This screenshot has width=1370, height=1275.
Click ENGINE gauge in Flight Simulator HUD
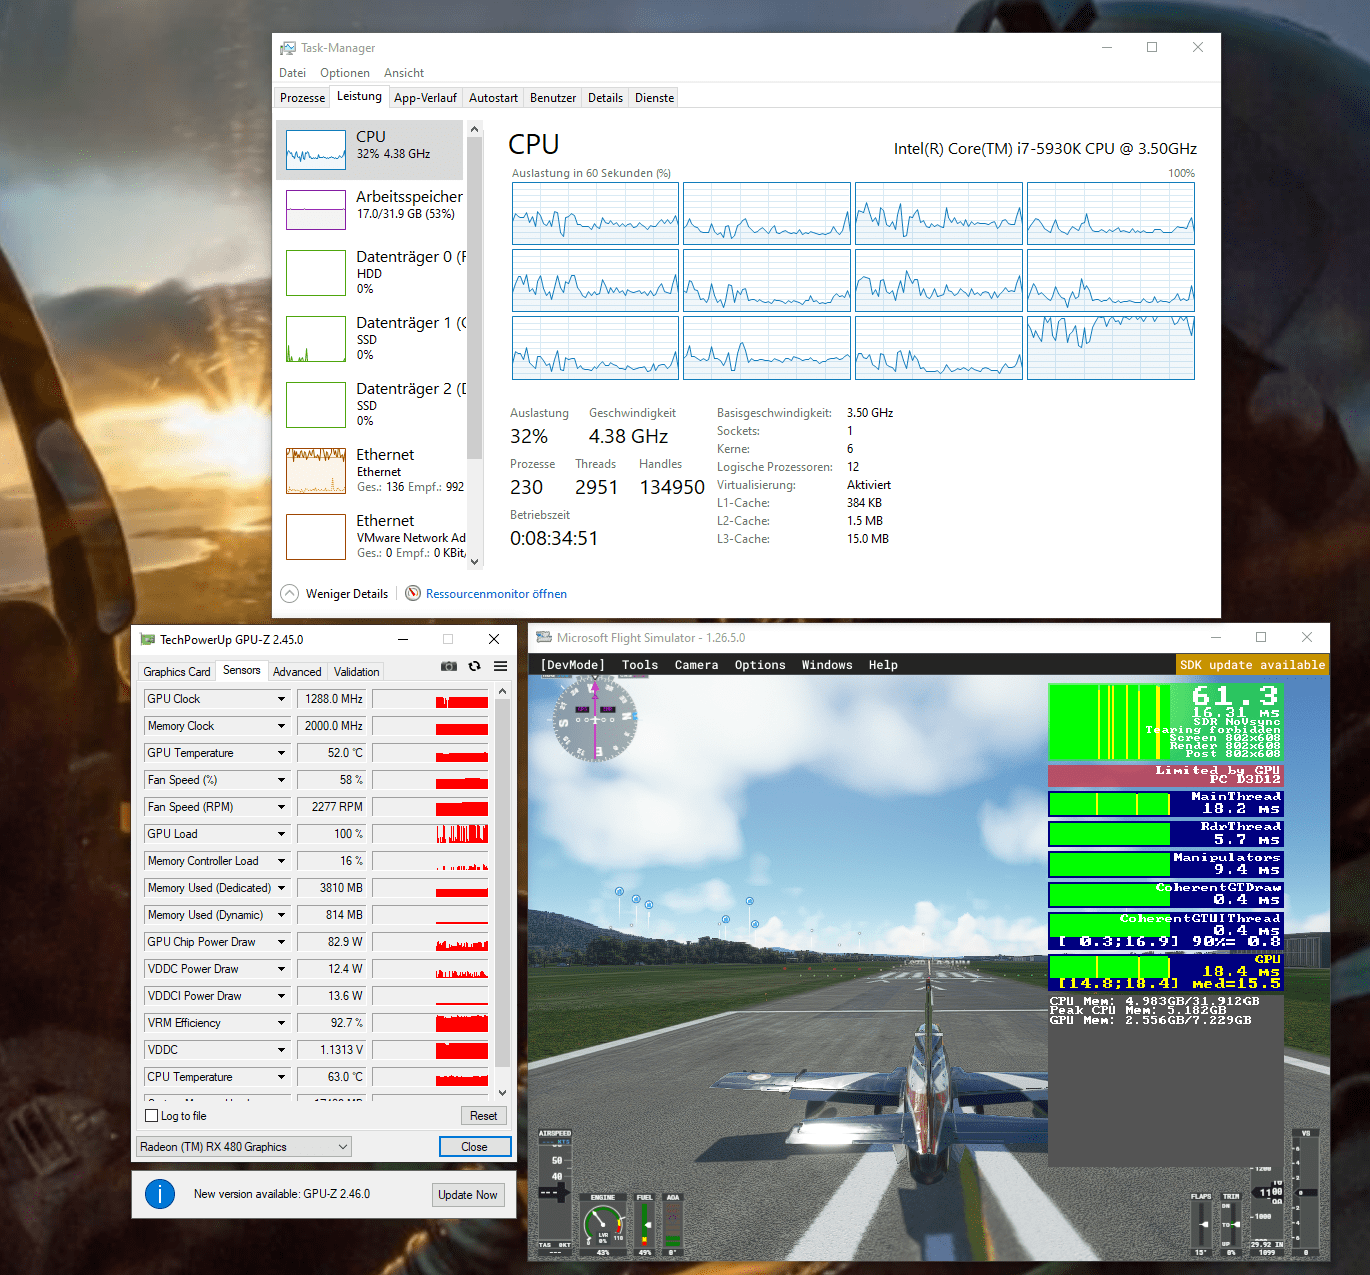603,1225
